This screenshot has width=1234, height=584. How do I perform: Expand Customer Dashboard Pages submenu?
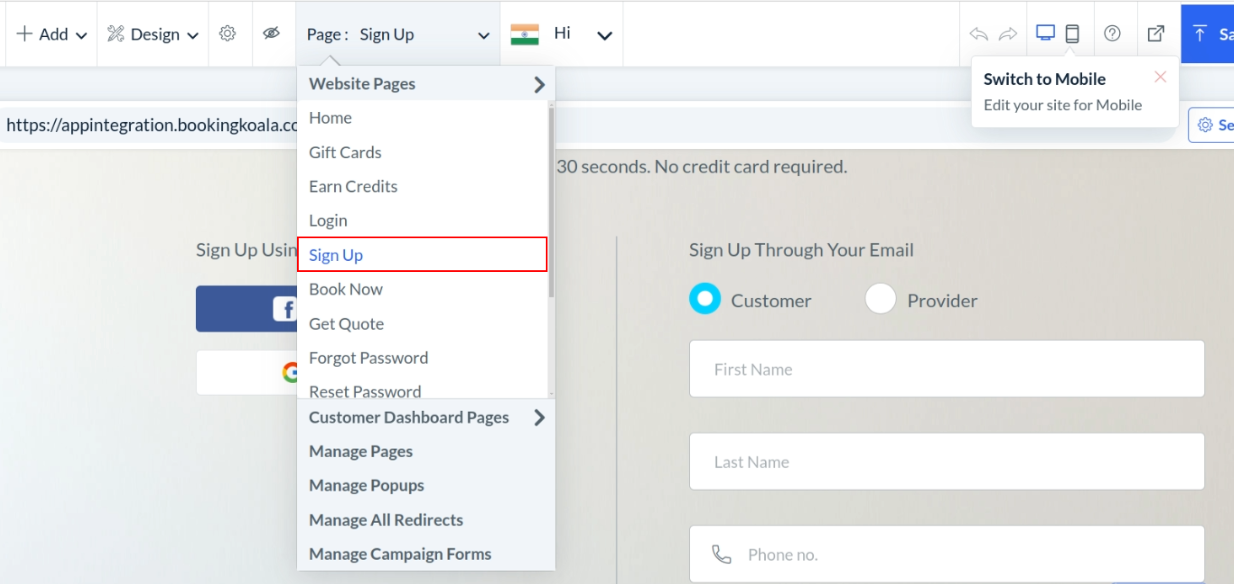(426, 417)
